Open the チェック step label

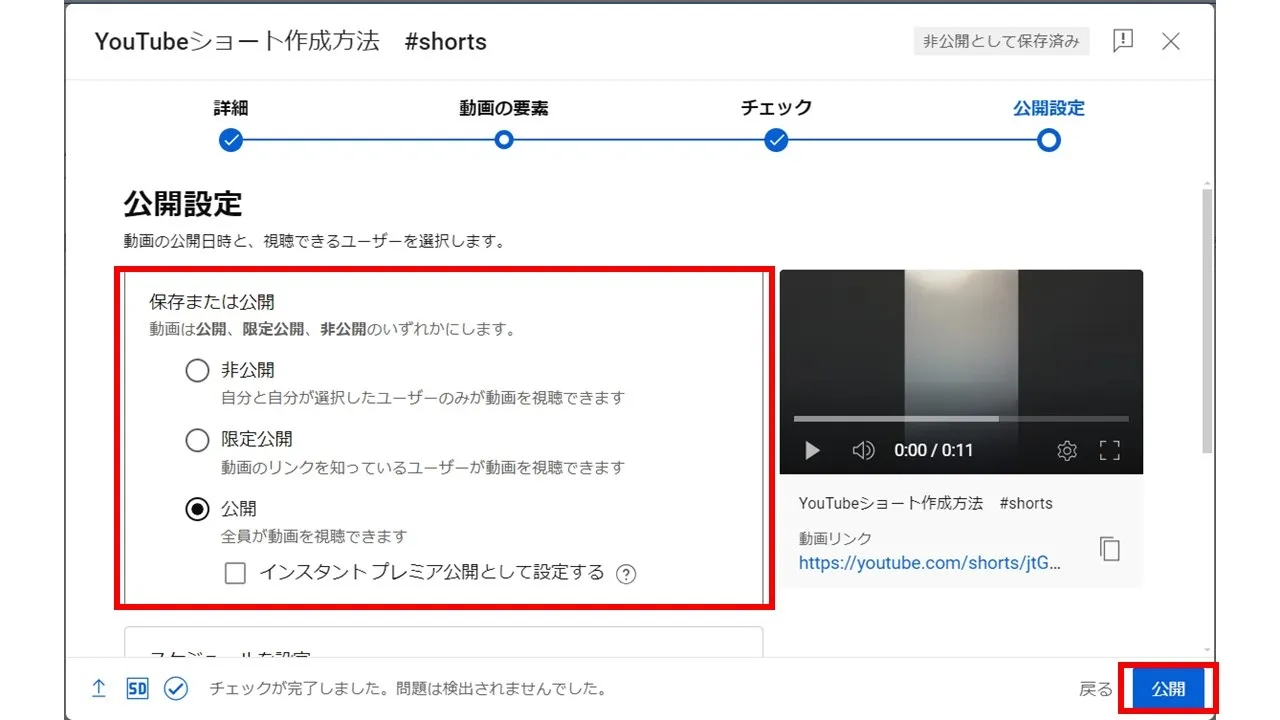[776, 108]
